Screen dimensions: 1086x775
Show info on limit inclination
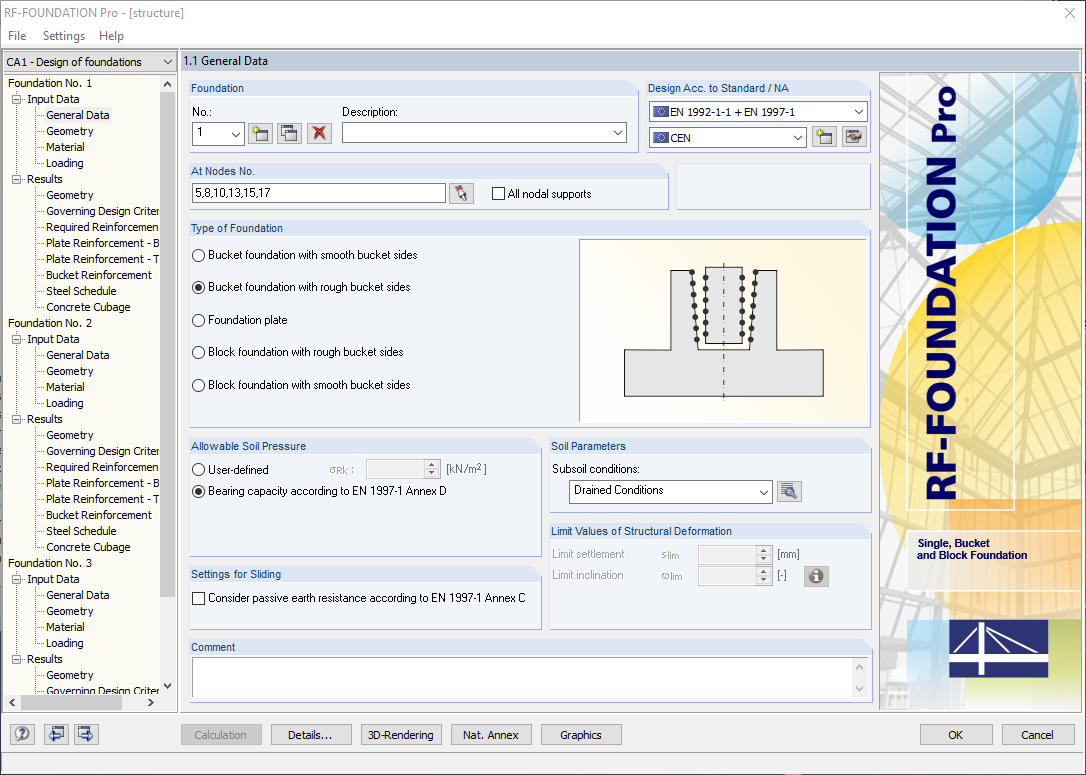[816, 576]
